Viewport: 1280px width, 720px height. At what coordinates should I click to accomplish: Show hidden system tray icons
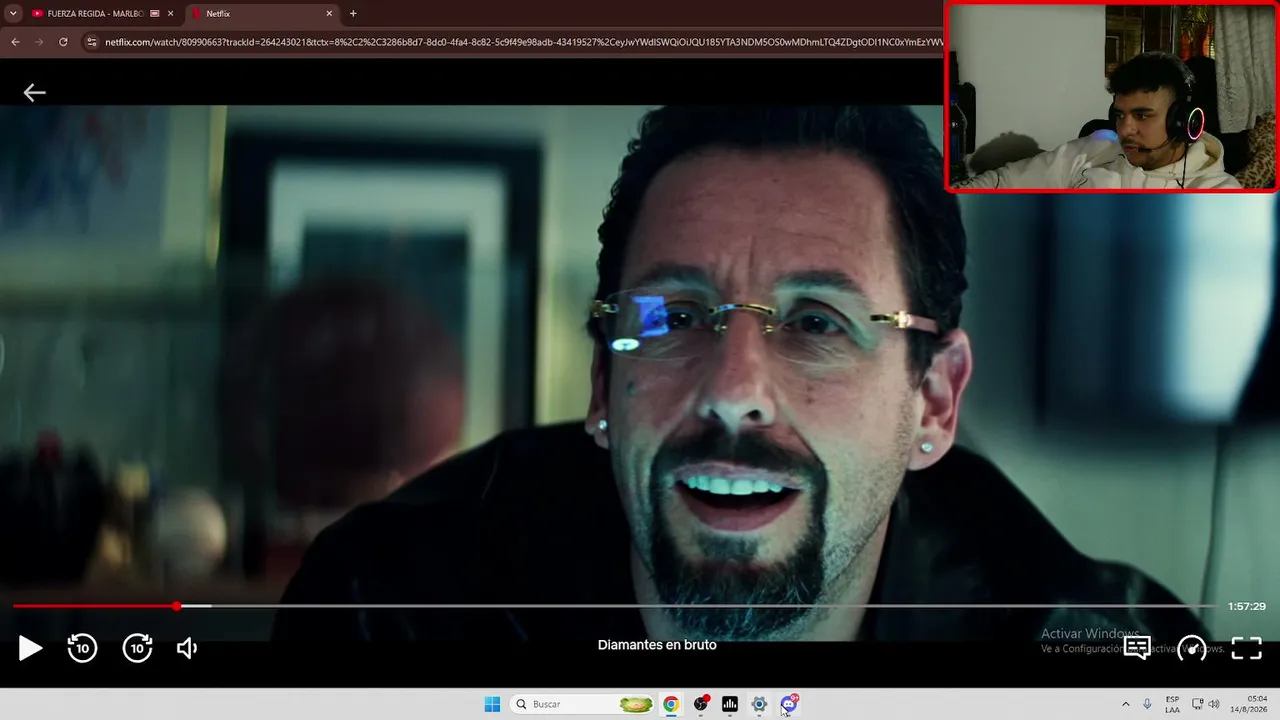click(x=1126, y=704)
